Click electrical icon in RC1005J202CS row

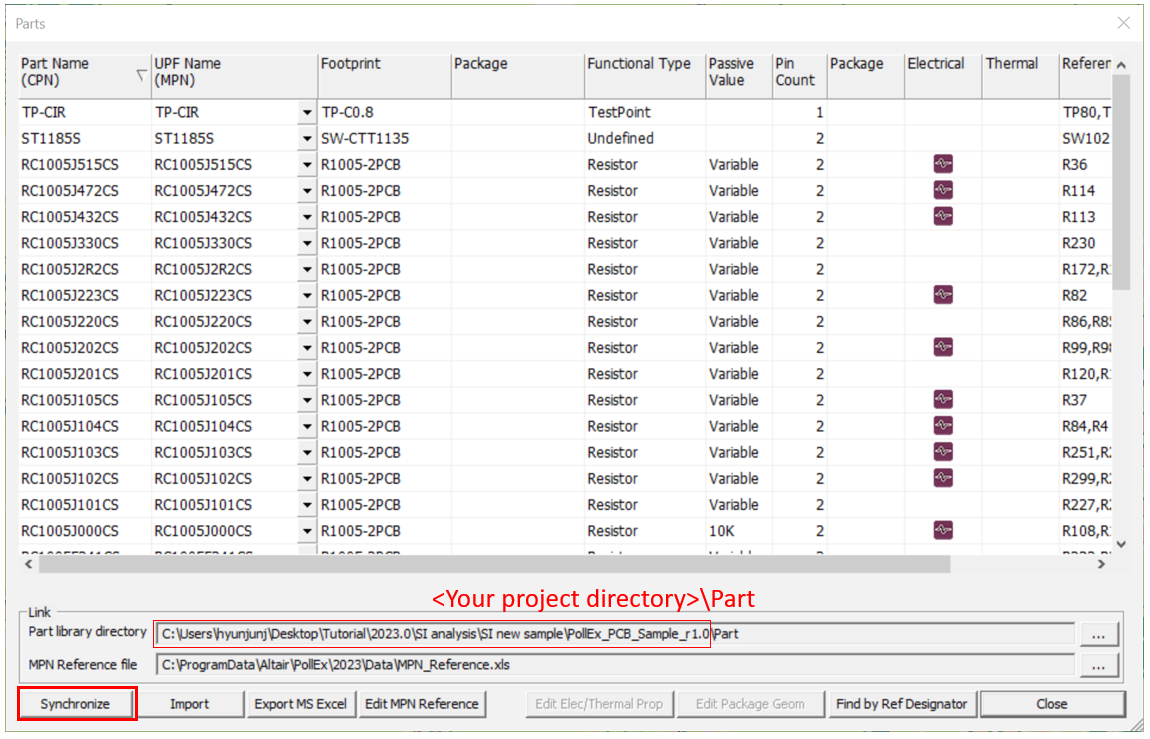(x=942, y=348)
